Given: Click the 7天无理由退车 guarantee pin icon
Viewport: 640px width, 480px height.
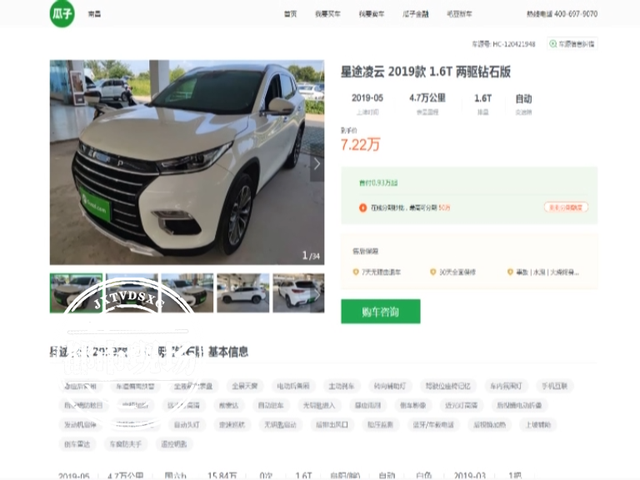Looking at the screenshot, I should pos(356,272).
